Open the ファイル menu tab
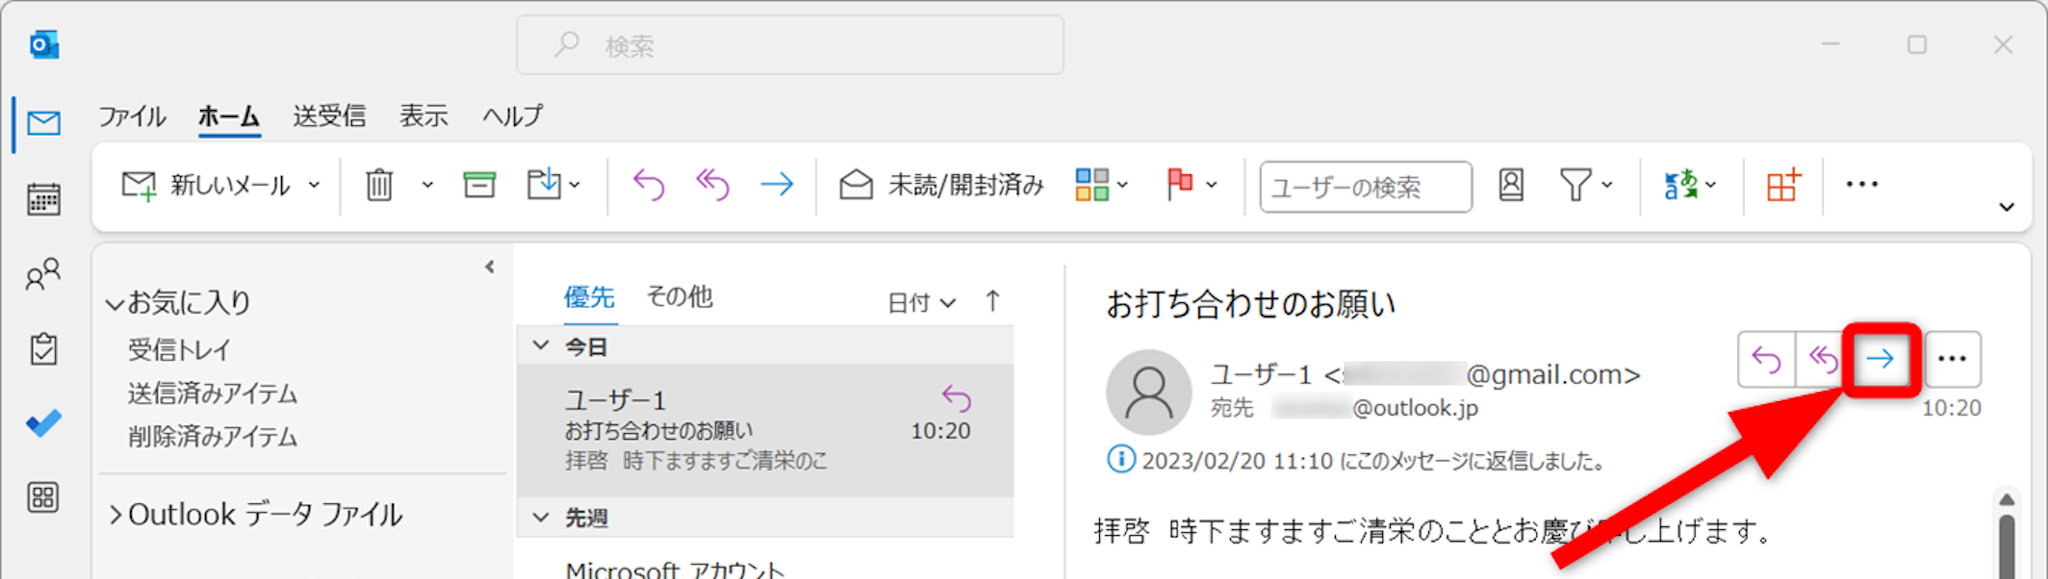Screen dimensions: 2048x579 [131, 116]
